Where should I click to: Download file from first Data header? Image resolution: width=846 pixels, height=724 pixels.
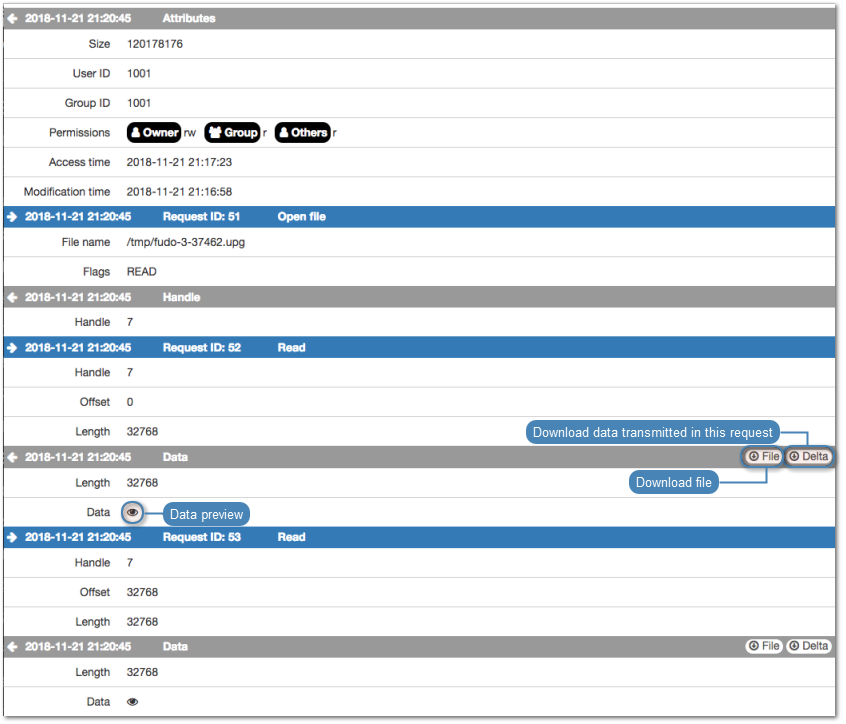(764, 456)
